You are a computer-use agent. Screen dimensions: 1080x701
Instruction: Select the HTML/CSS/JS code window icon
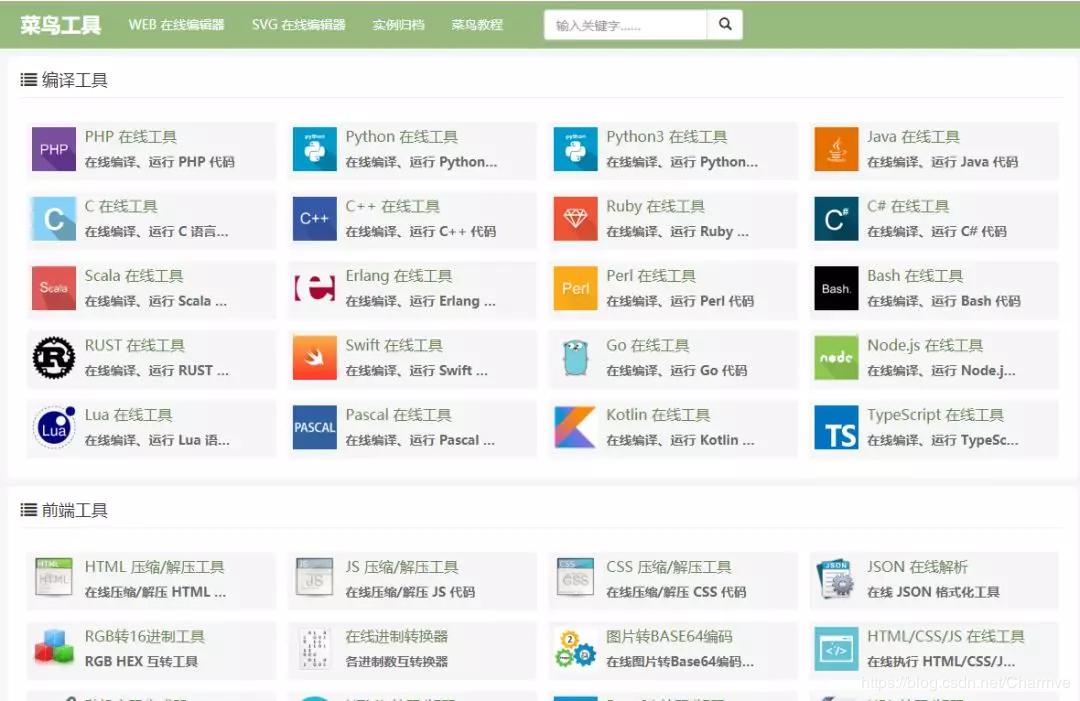[836, 649]
